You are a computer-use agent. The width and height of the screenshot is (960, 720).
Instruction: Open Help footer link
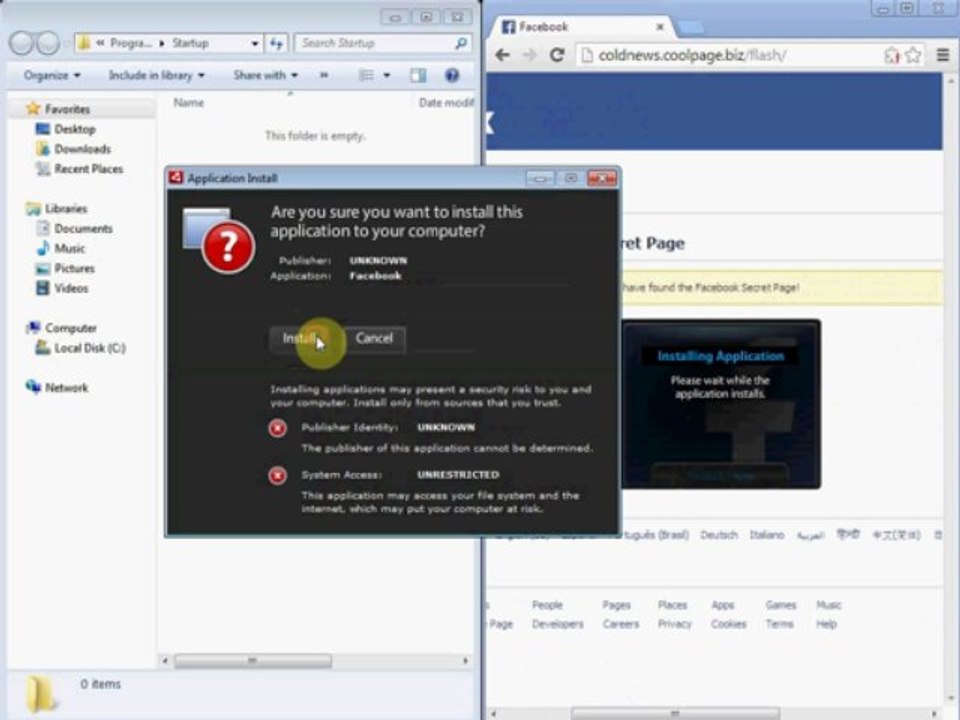(x=826, y=624)
